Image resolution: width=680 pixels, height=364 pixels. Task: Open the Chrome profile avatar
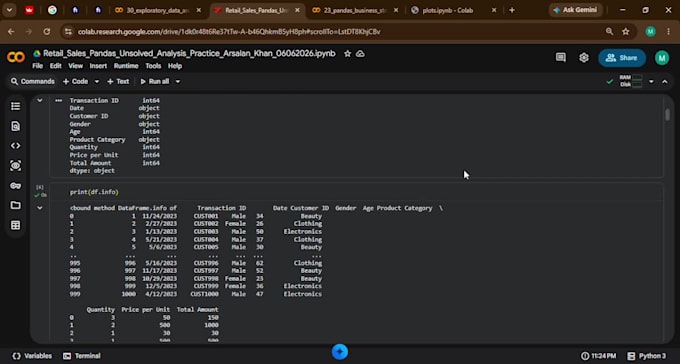651,31
